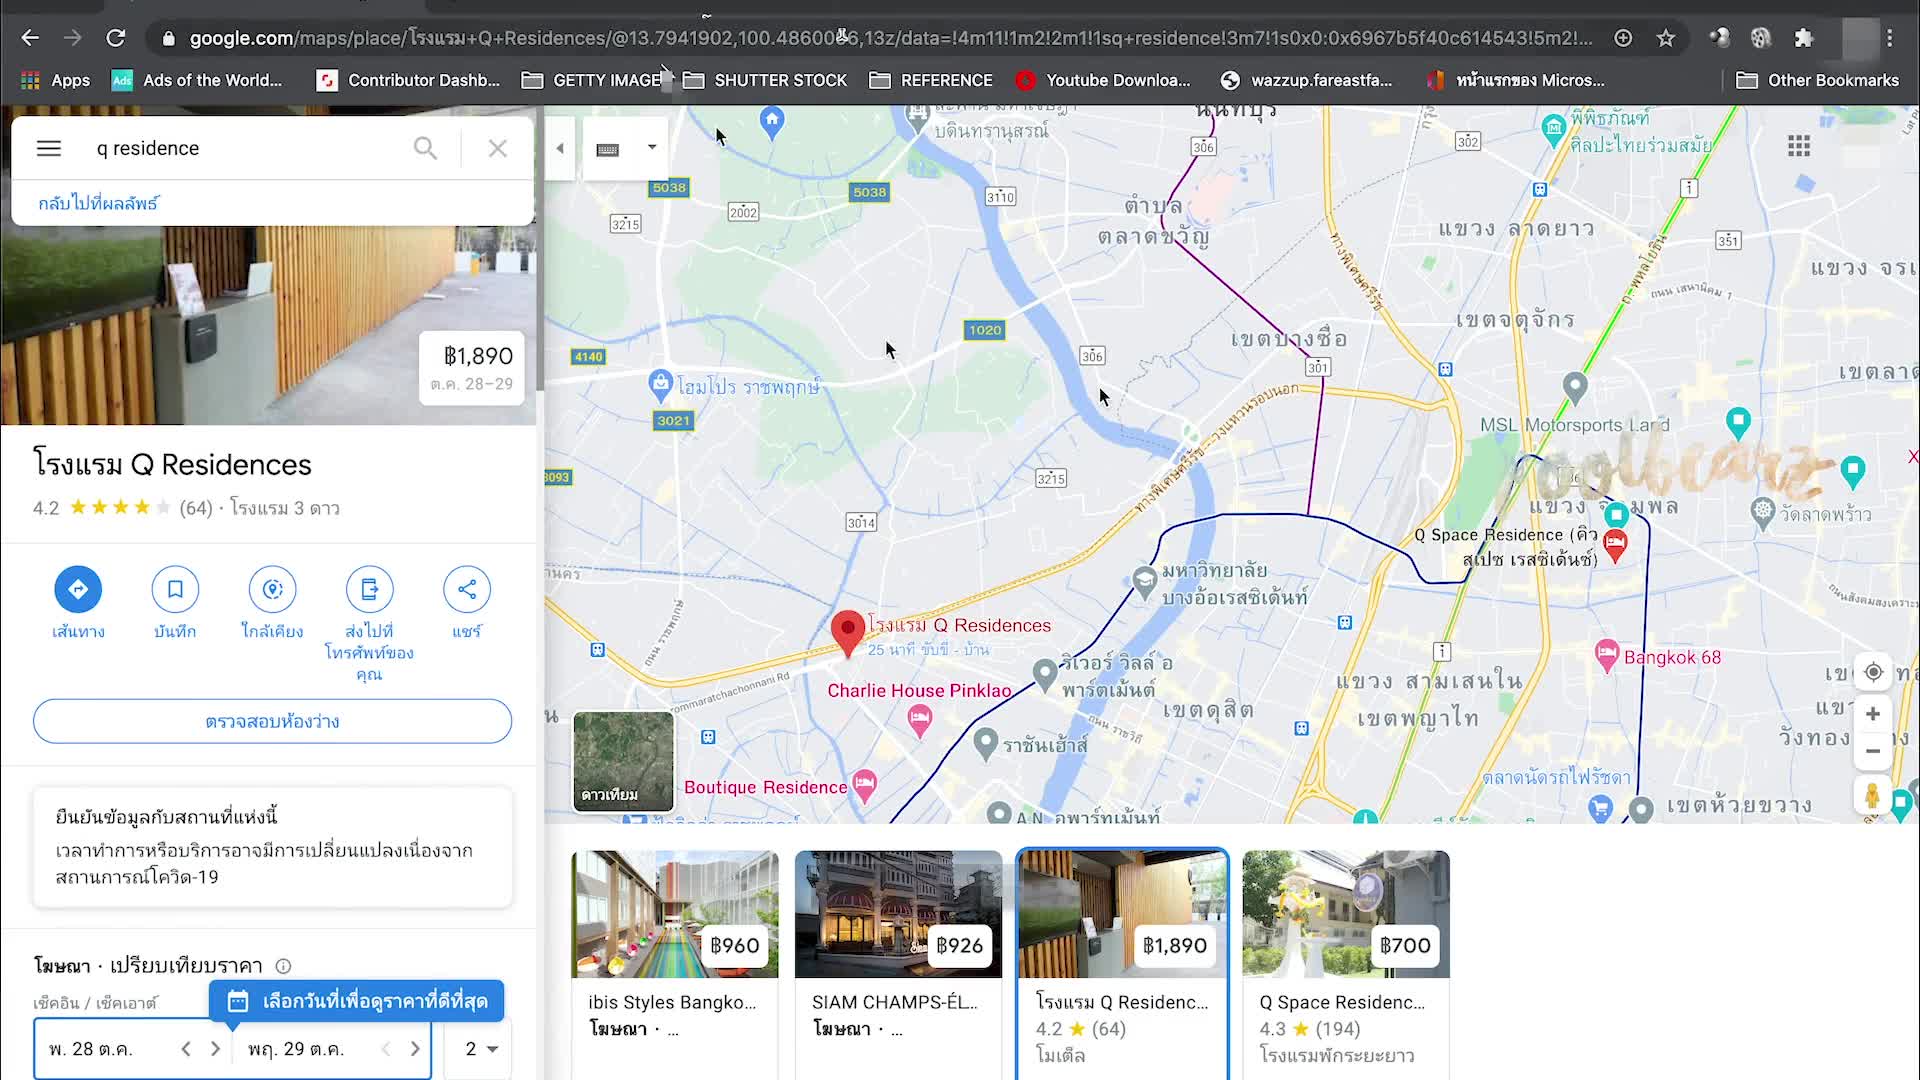1920x1080 pixels.
Task: Advance check-out date with next arrow
Action: (x=415, y=1049)
